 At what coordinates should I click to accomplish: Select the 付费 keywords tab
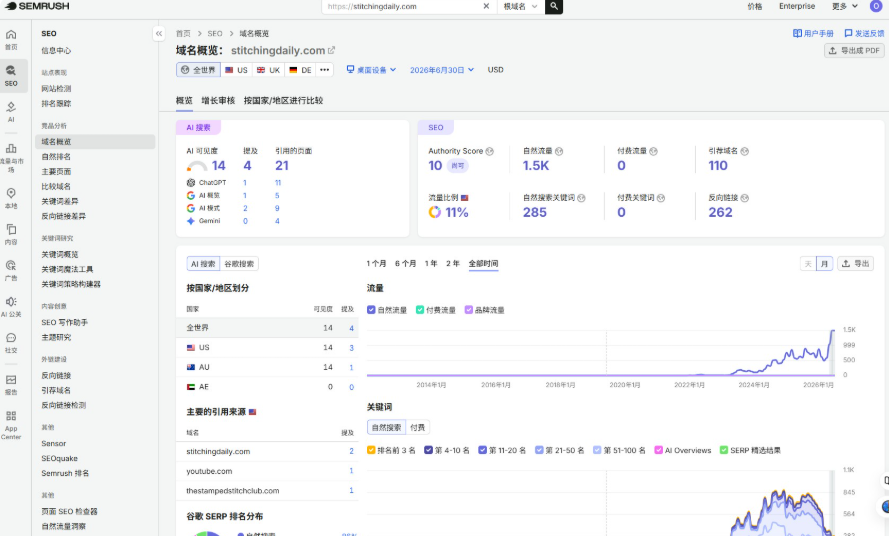tap(417, 427)
